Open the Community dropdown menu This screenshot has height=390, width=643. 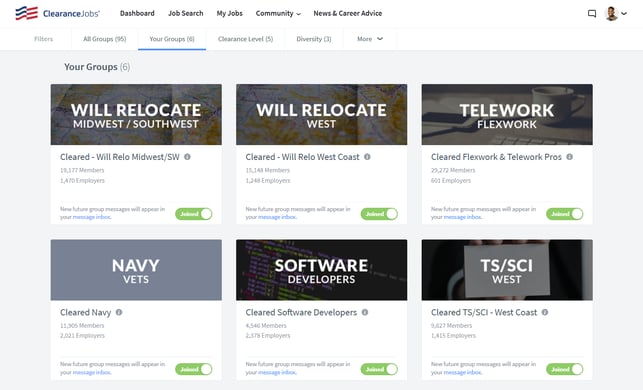pos(278,13)
